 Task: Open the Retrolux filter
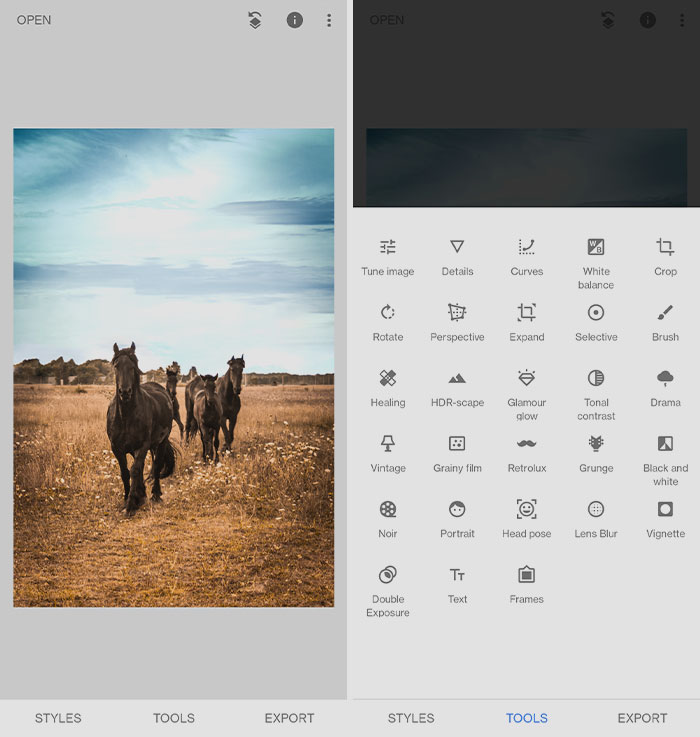coord(526,453)
